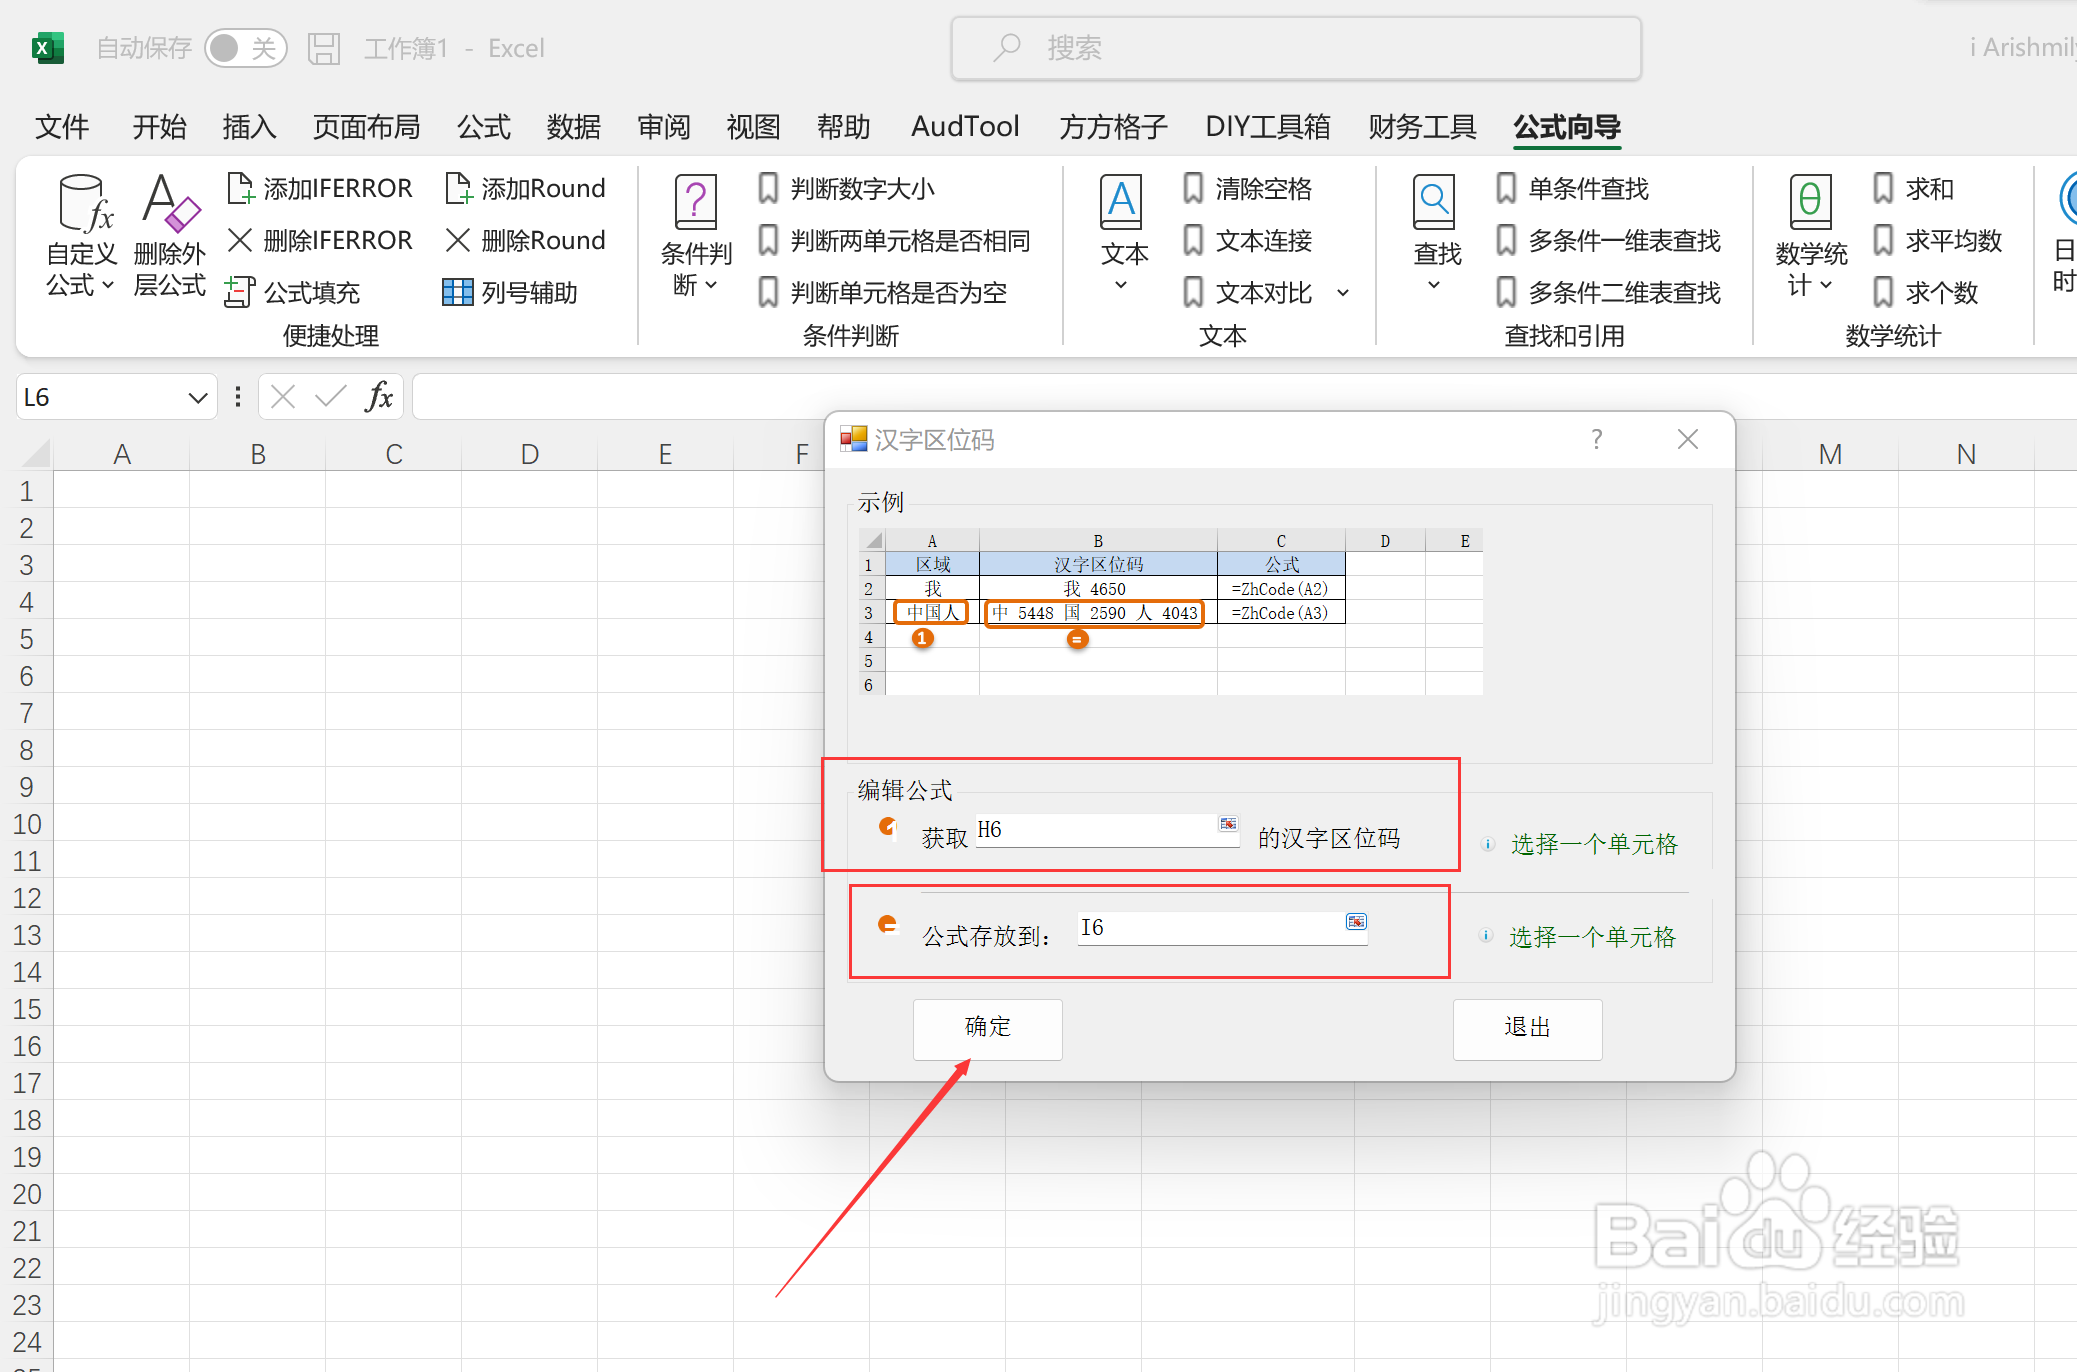Screen dimensions: 2077x1372
Task: Click the 列号辅助 grid icon
Action: click(457, 292)
